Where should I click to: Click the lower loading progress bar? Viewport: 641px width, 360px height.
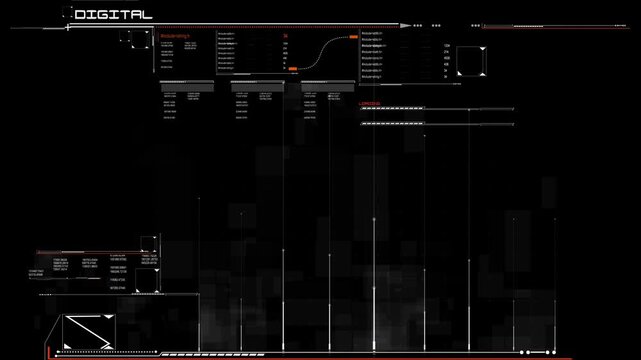(x=437, y=123)
